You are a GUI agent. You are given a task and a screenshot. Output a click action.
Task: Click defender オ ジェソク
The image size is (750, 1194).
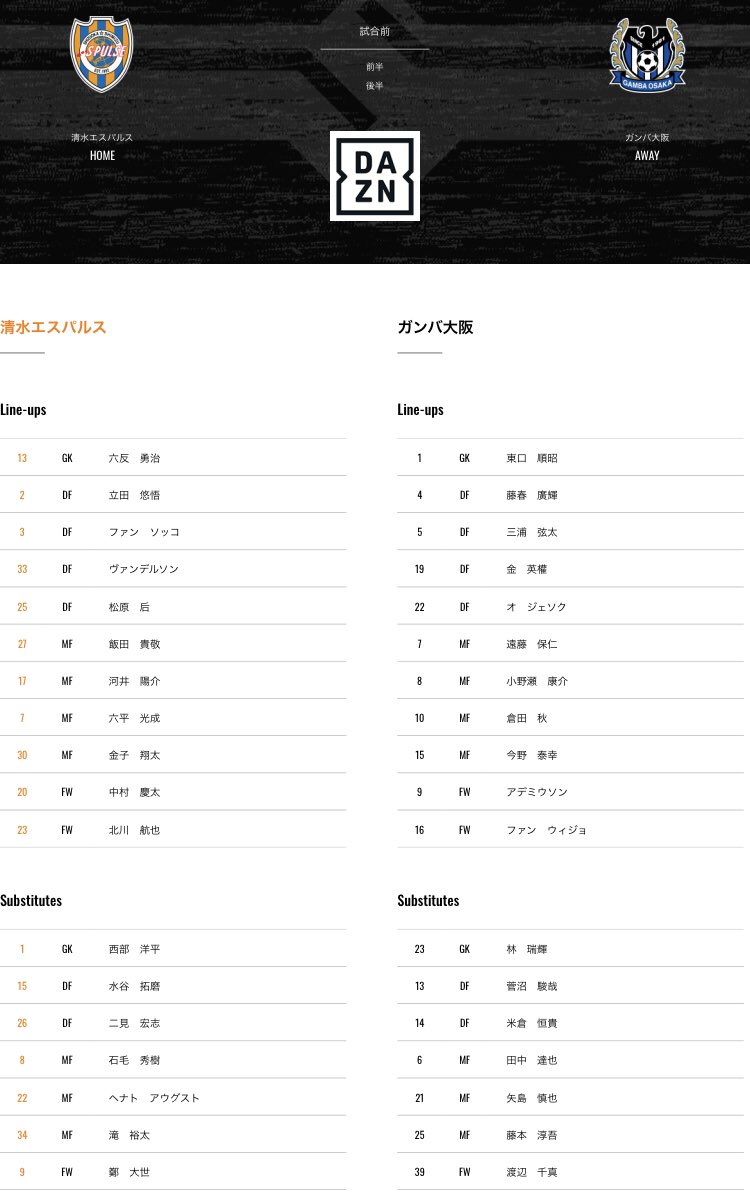tap(536, 607)
